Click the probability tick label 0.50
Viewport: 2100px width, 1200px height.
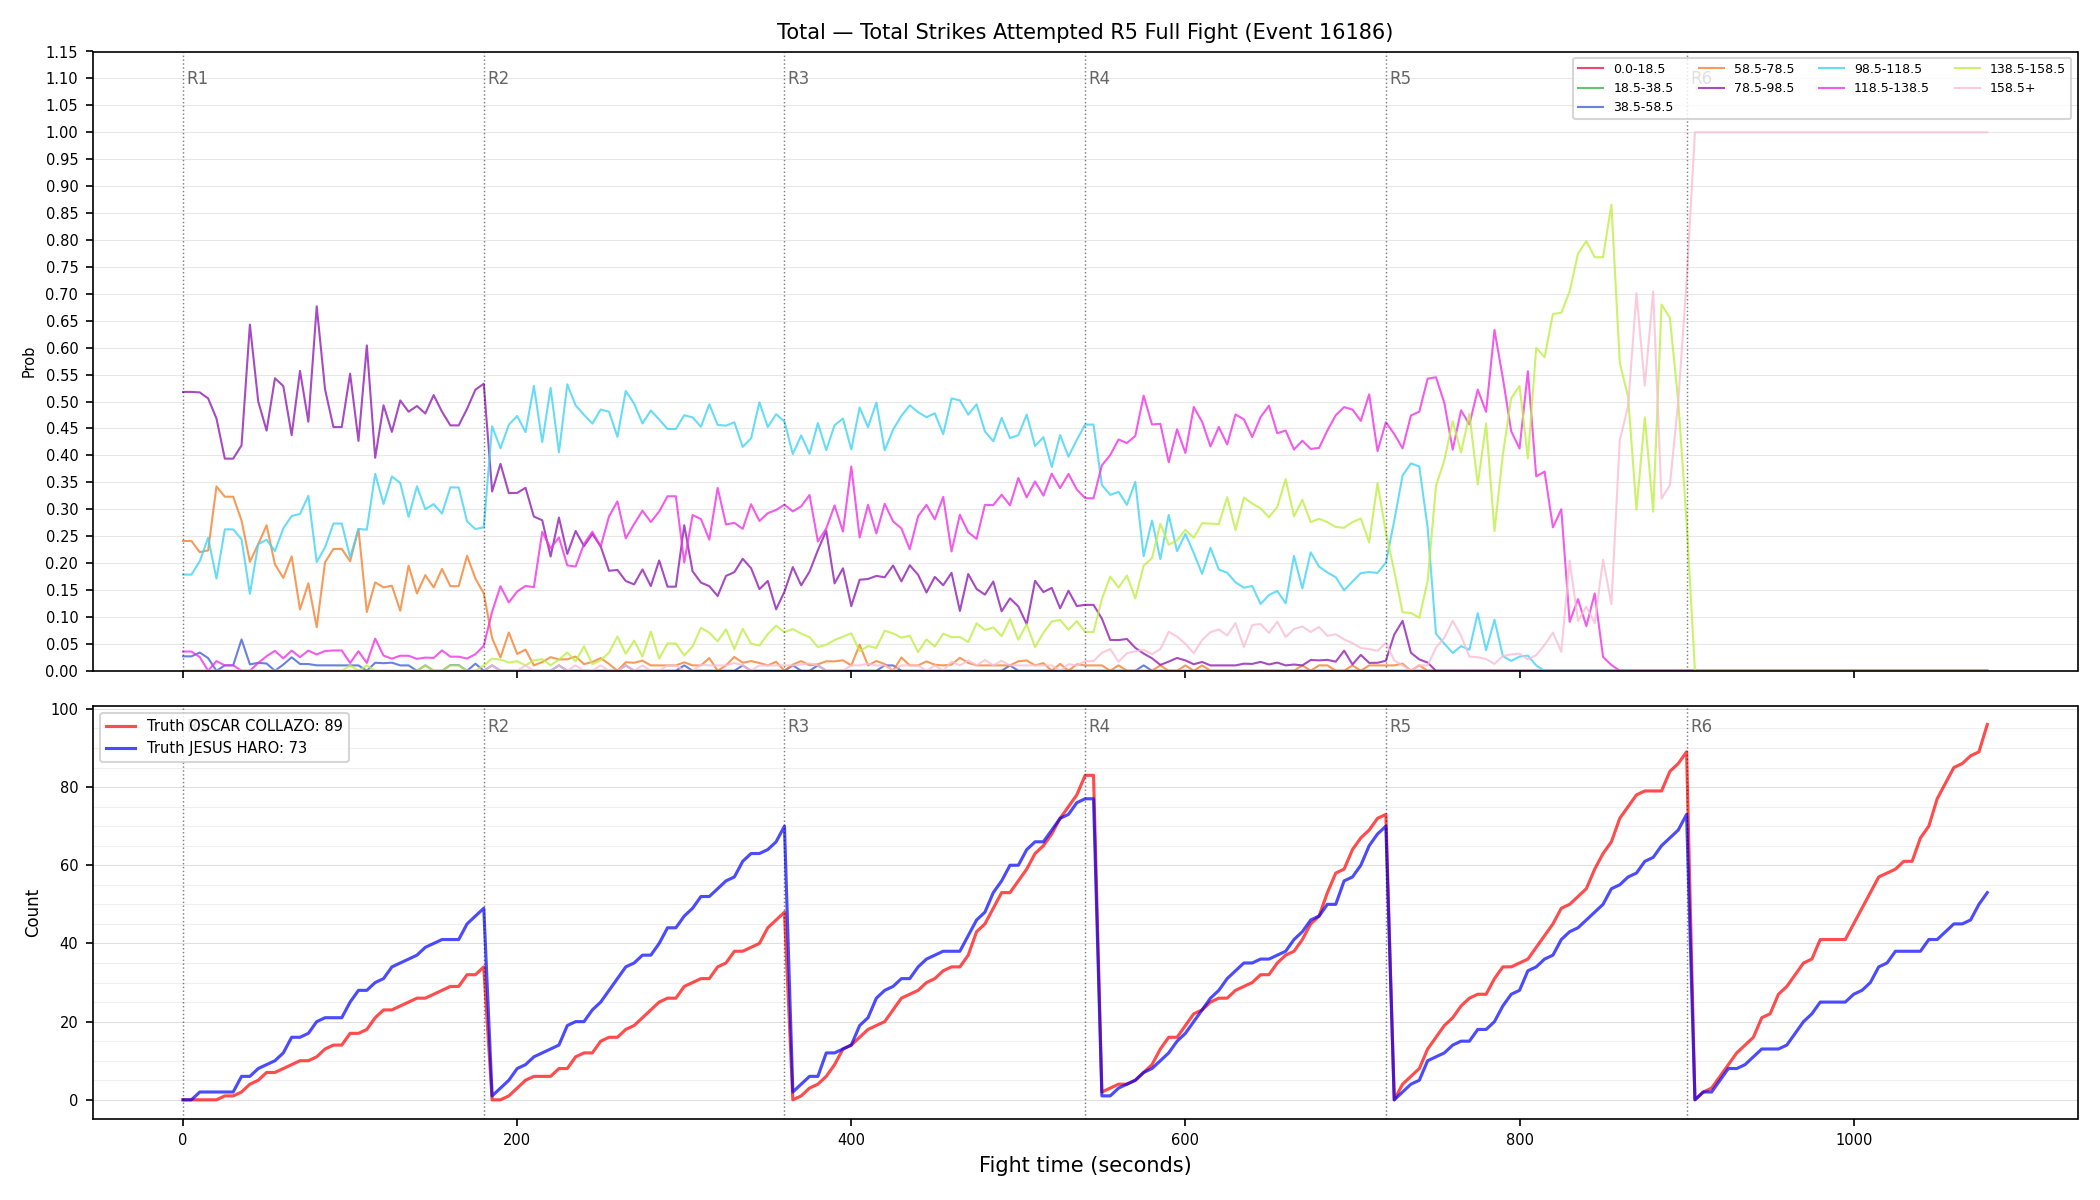point(62,402)
